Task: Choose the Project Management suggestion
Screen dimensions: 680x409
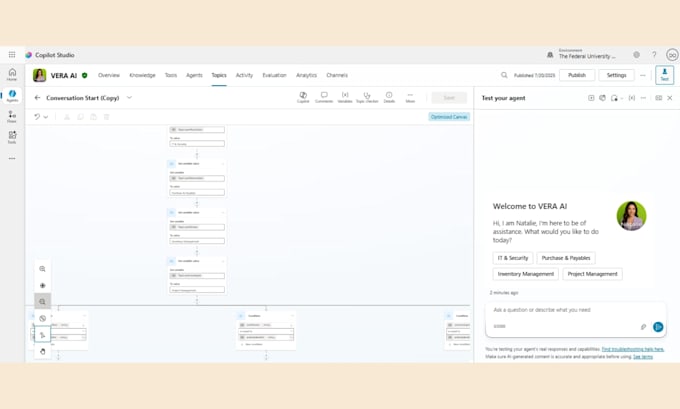Action: pos(592,274)
